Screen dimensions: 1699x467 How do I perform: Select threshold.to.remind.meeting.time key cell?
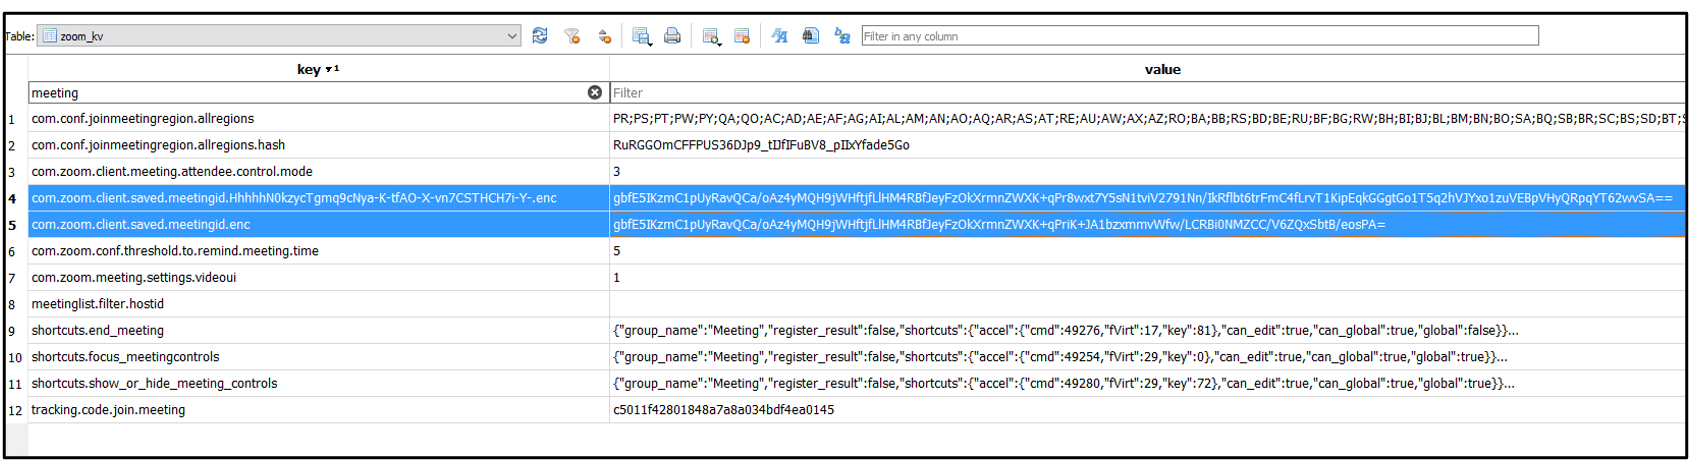click(x=318, y=251)
